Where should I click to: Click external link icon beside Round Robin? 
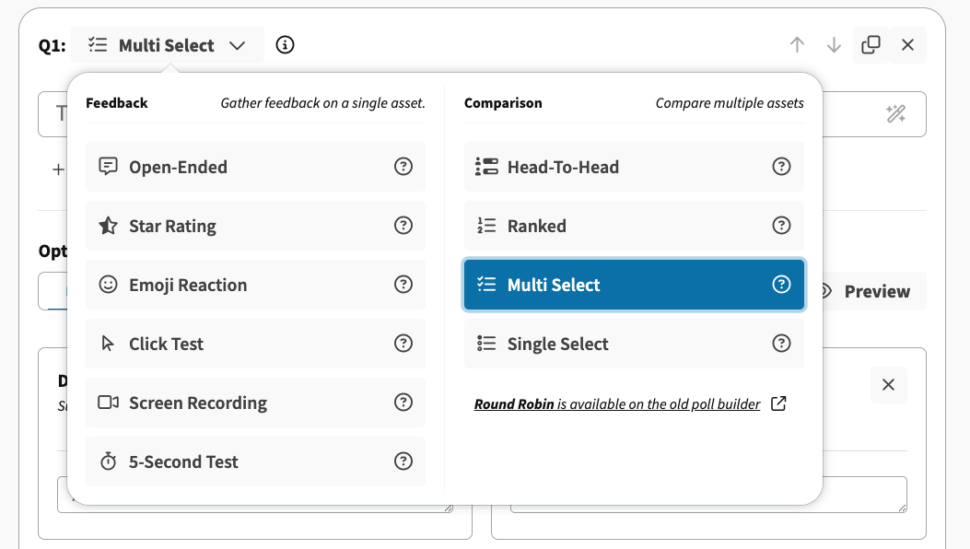click(779, 404)
